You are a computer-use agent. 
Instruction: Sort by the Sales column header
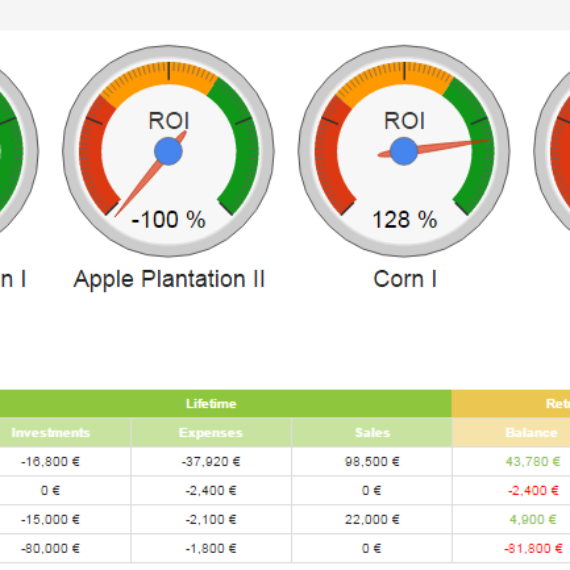tap(372, 433)
